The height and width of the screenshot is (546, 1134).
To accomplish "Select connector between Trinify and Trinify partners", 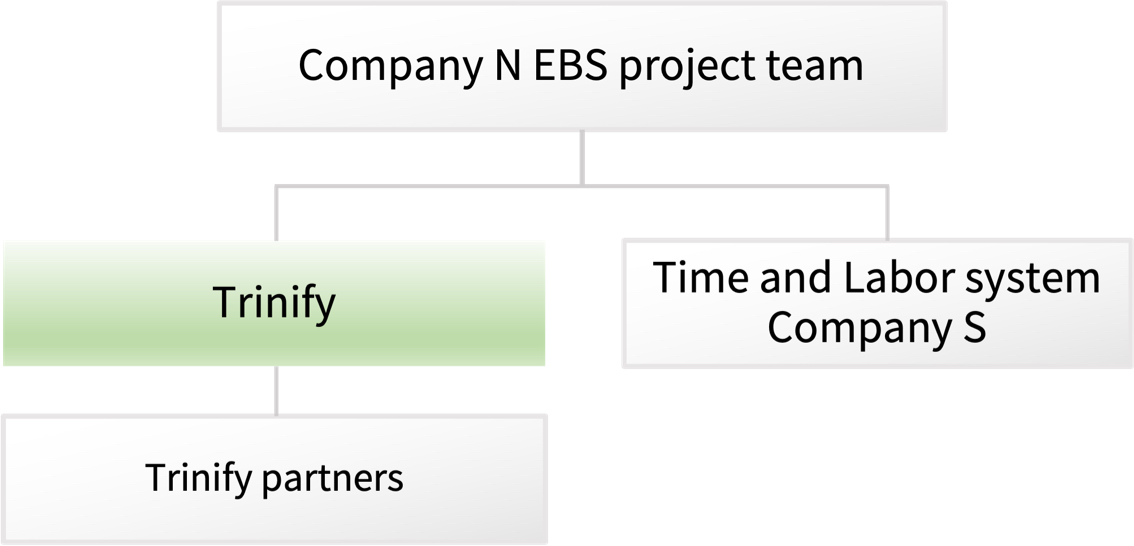I will 276,391.
